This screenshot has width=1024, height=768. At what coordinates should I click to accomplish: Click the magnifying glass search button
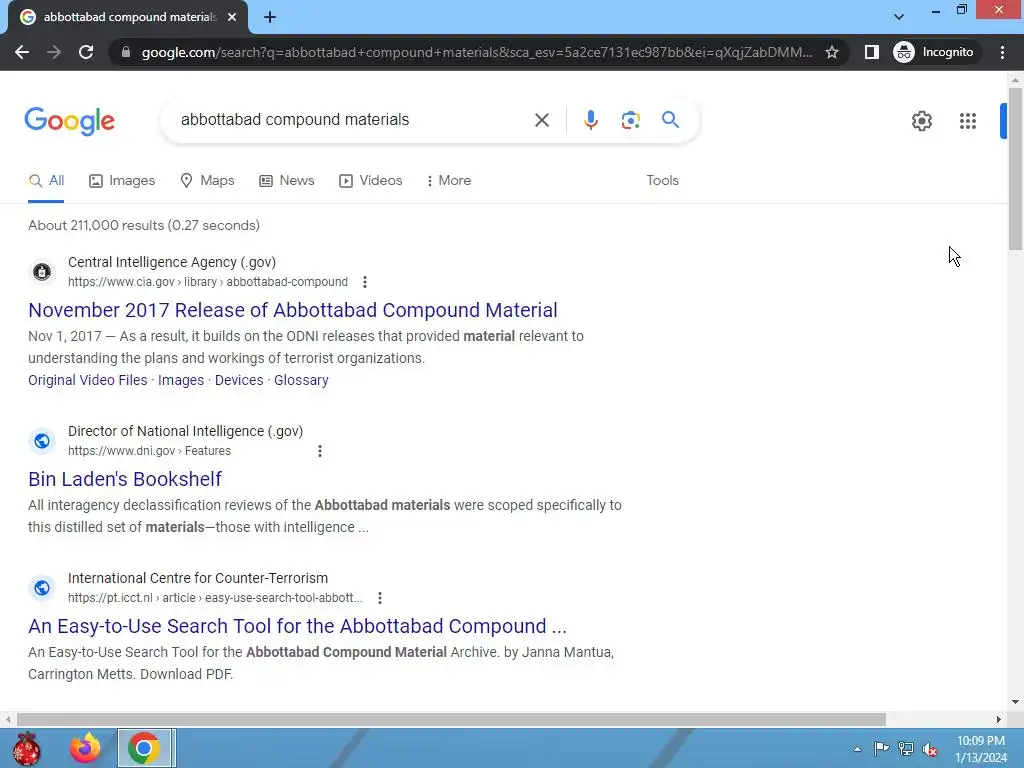670,120
